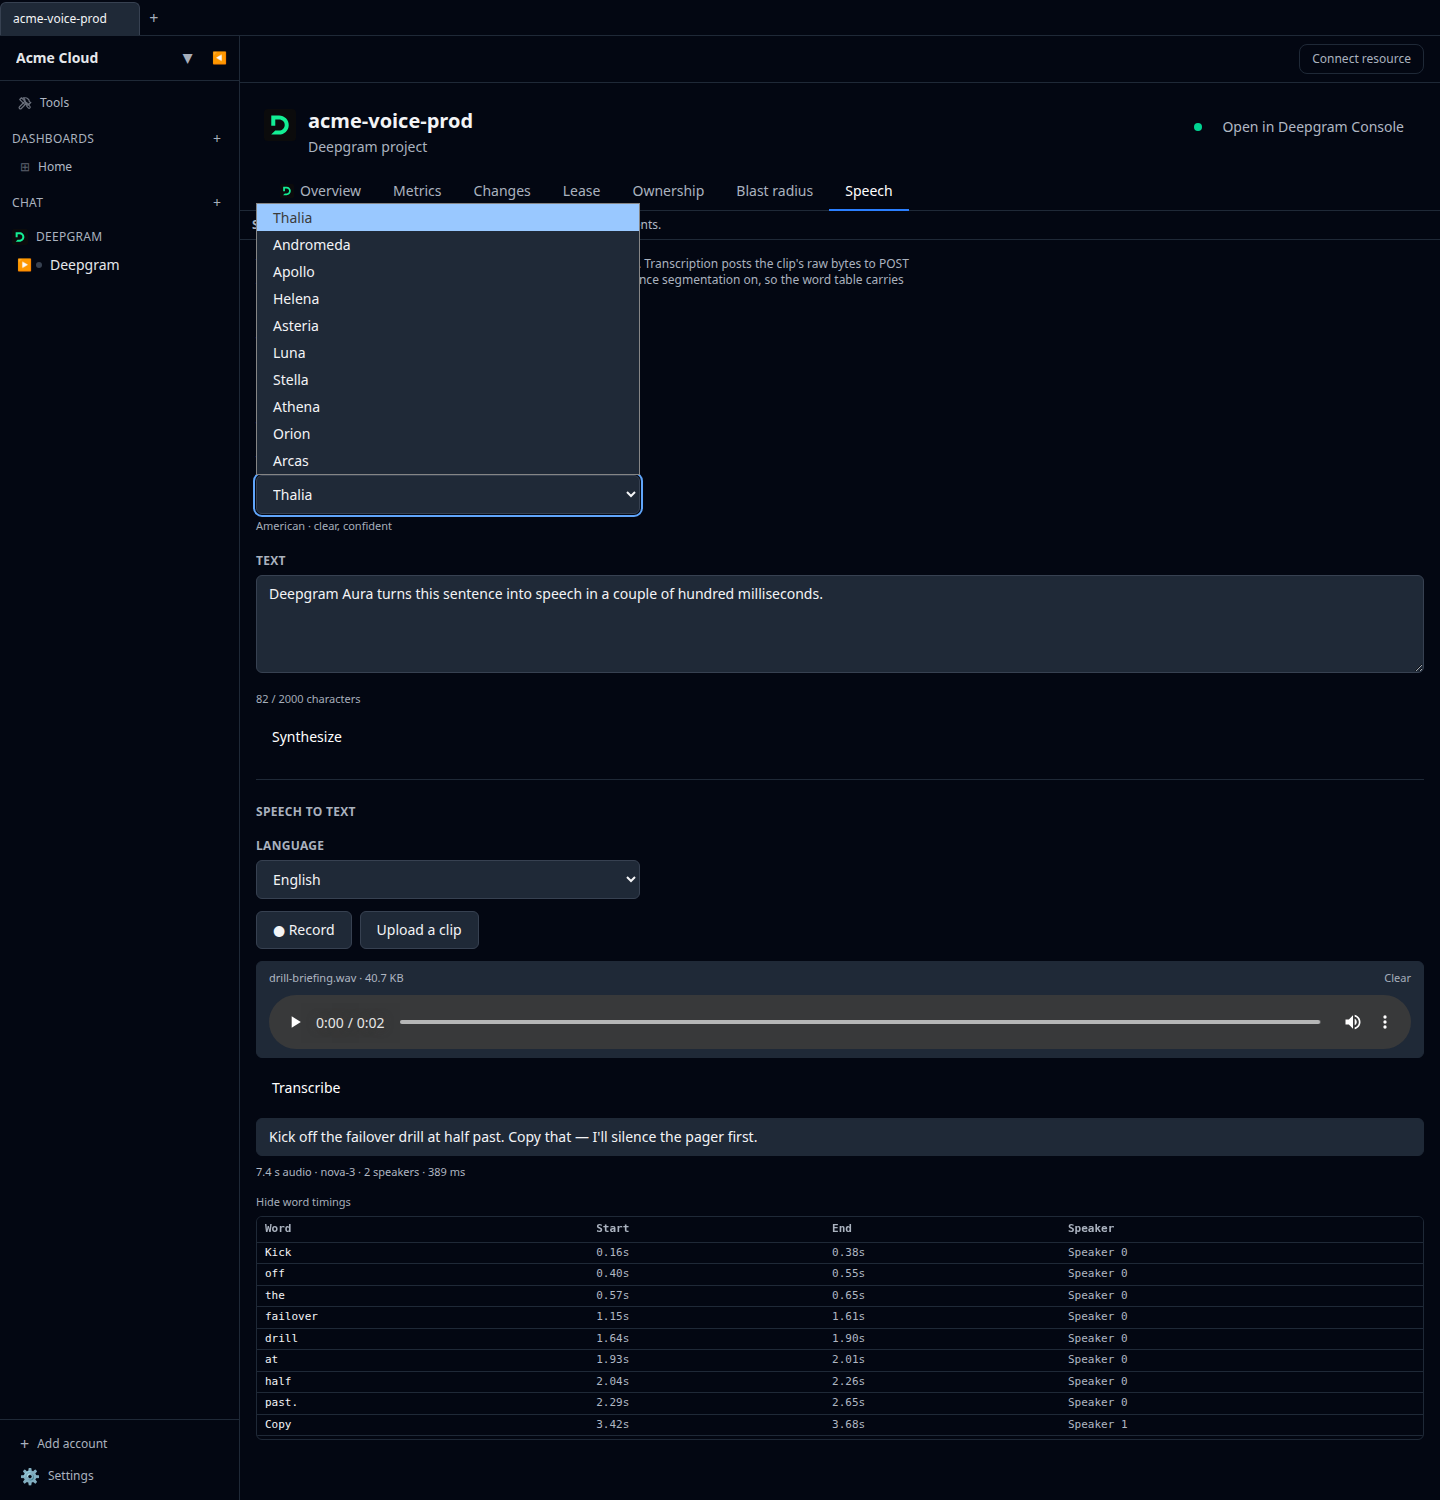Switch to the Blast radius tab
Screen dimensions: 1440x1500
point(775,191)
